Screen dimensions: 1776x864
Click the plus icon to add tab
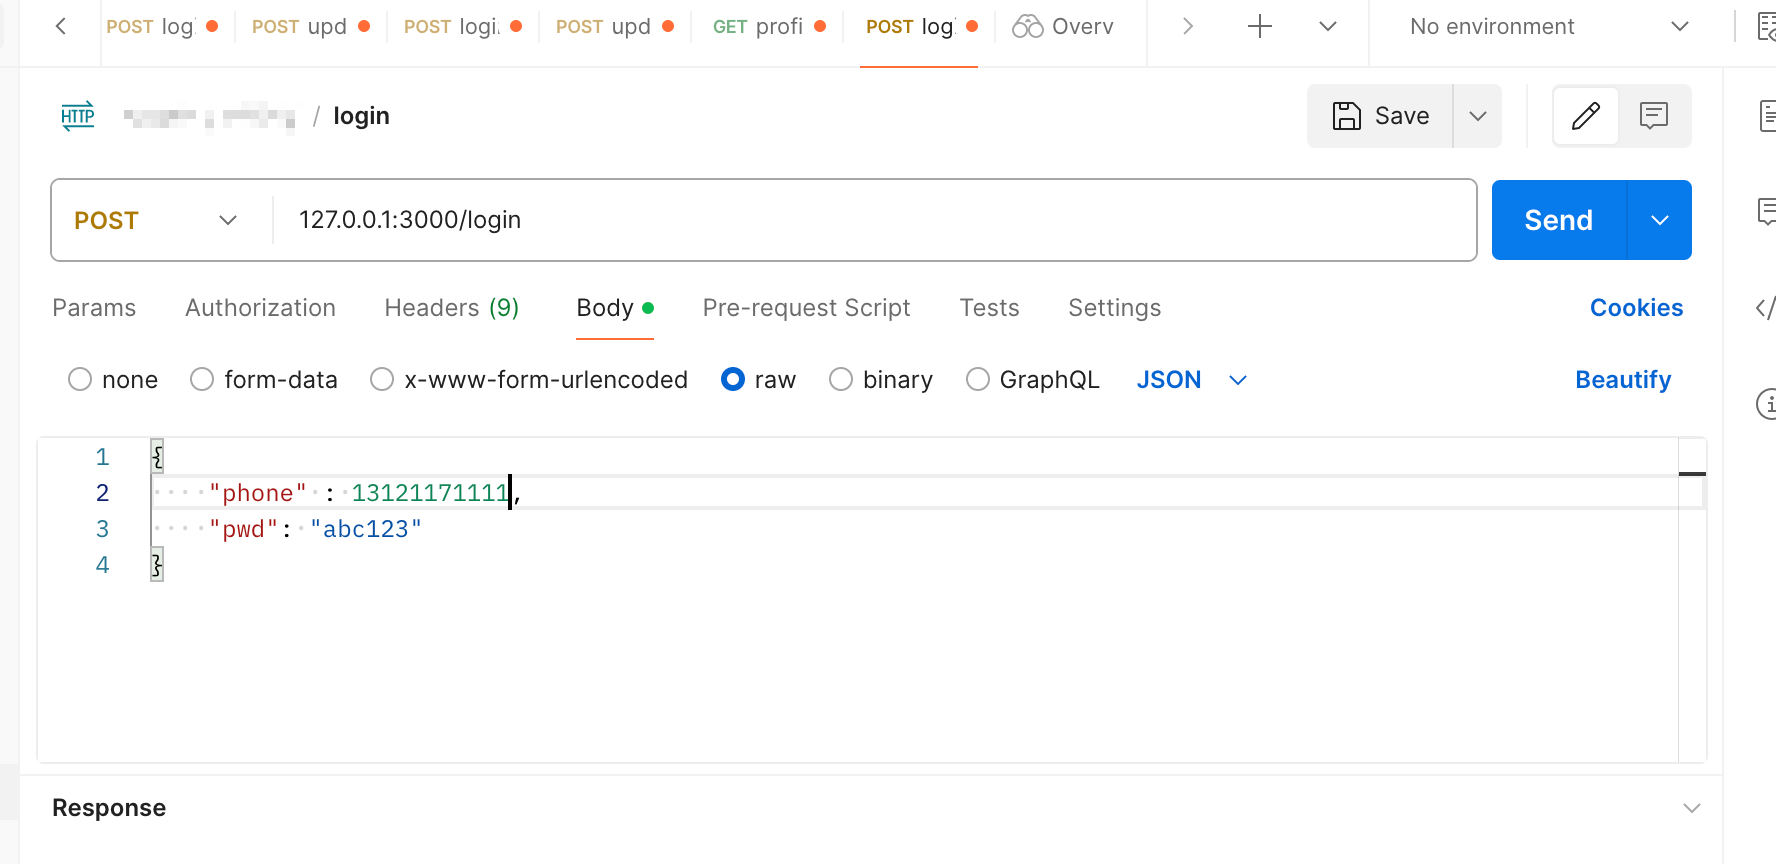[1260, 27]
